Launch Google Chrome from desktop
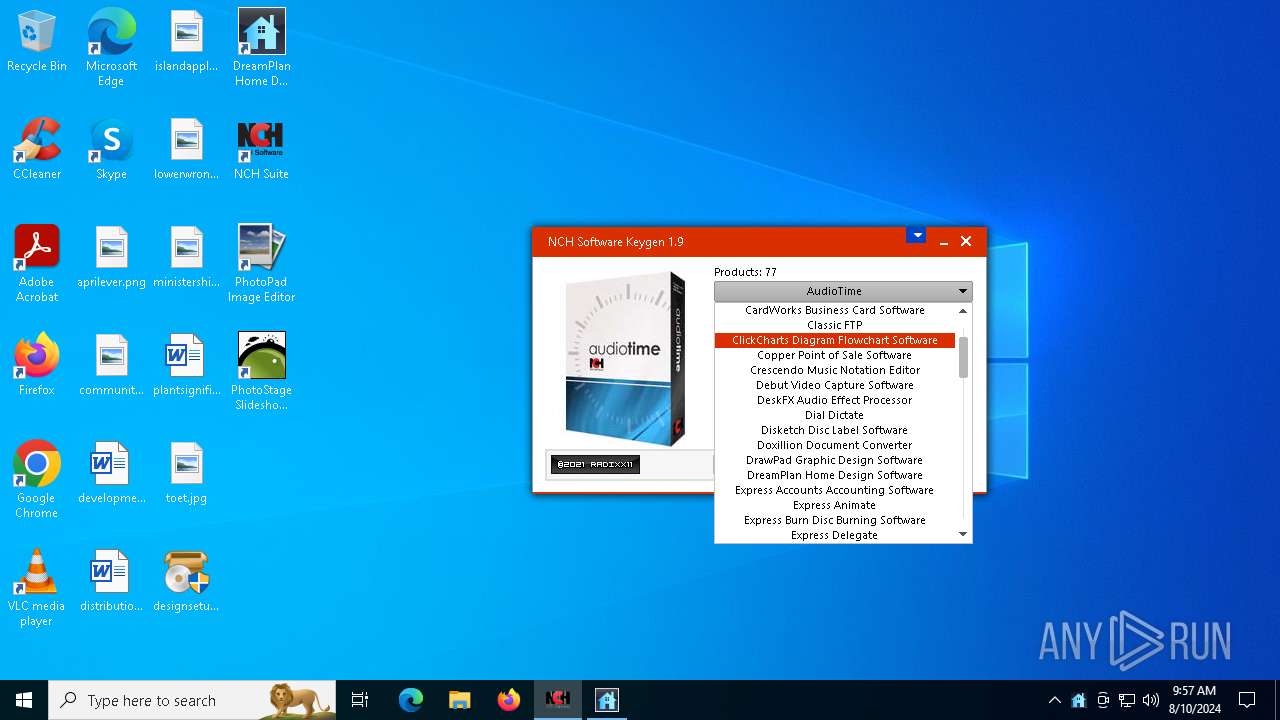 [x=37, y=480]
